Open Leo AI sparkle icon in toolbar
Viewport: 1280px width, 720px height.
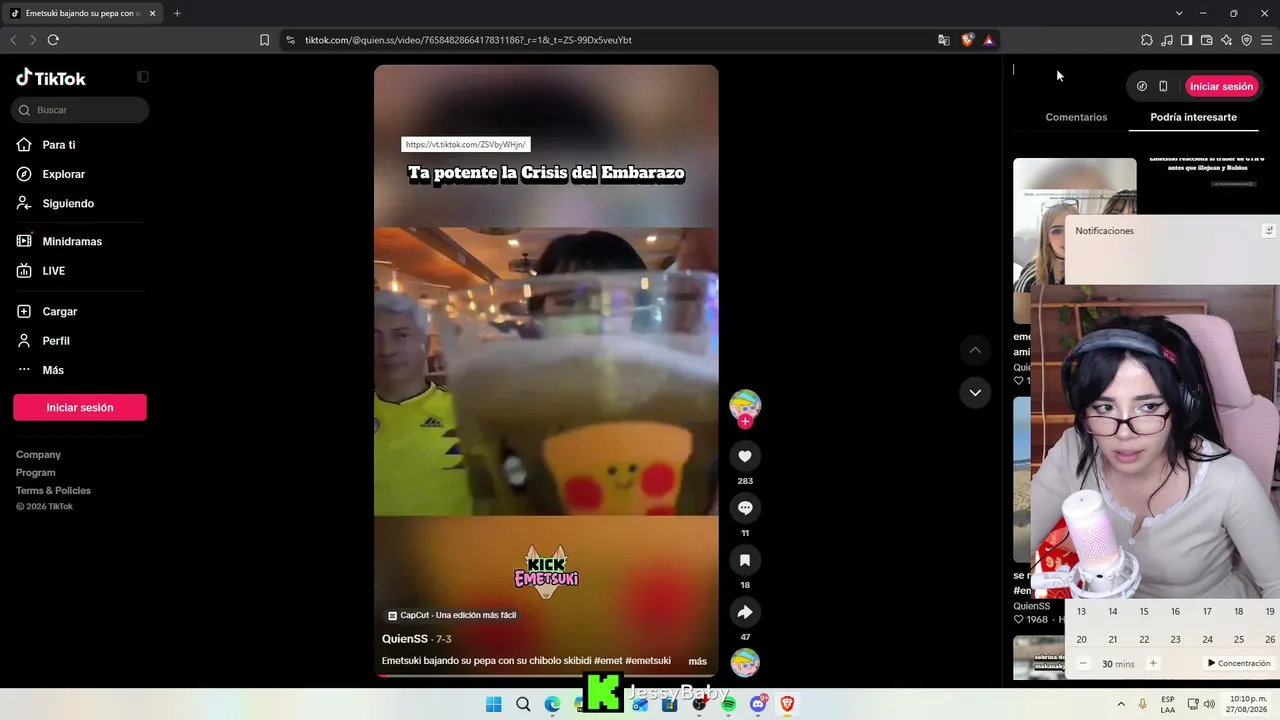(x=1226, y=40)
